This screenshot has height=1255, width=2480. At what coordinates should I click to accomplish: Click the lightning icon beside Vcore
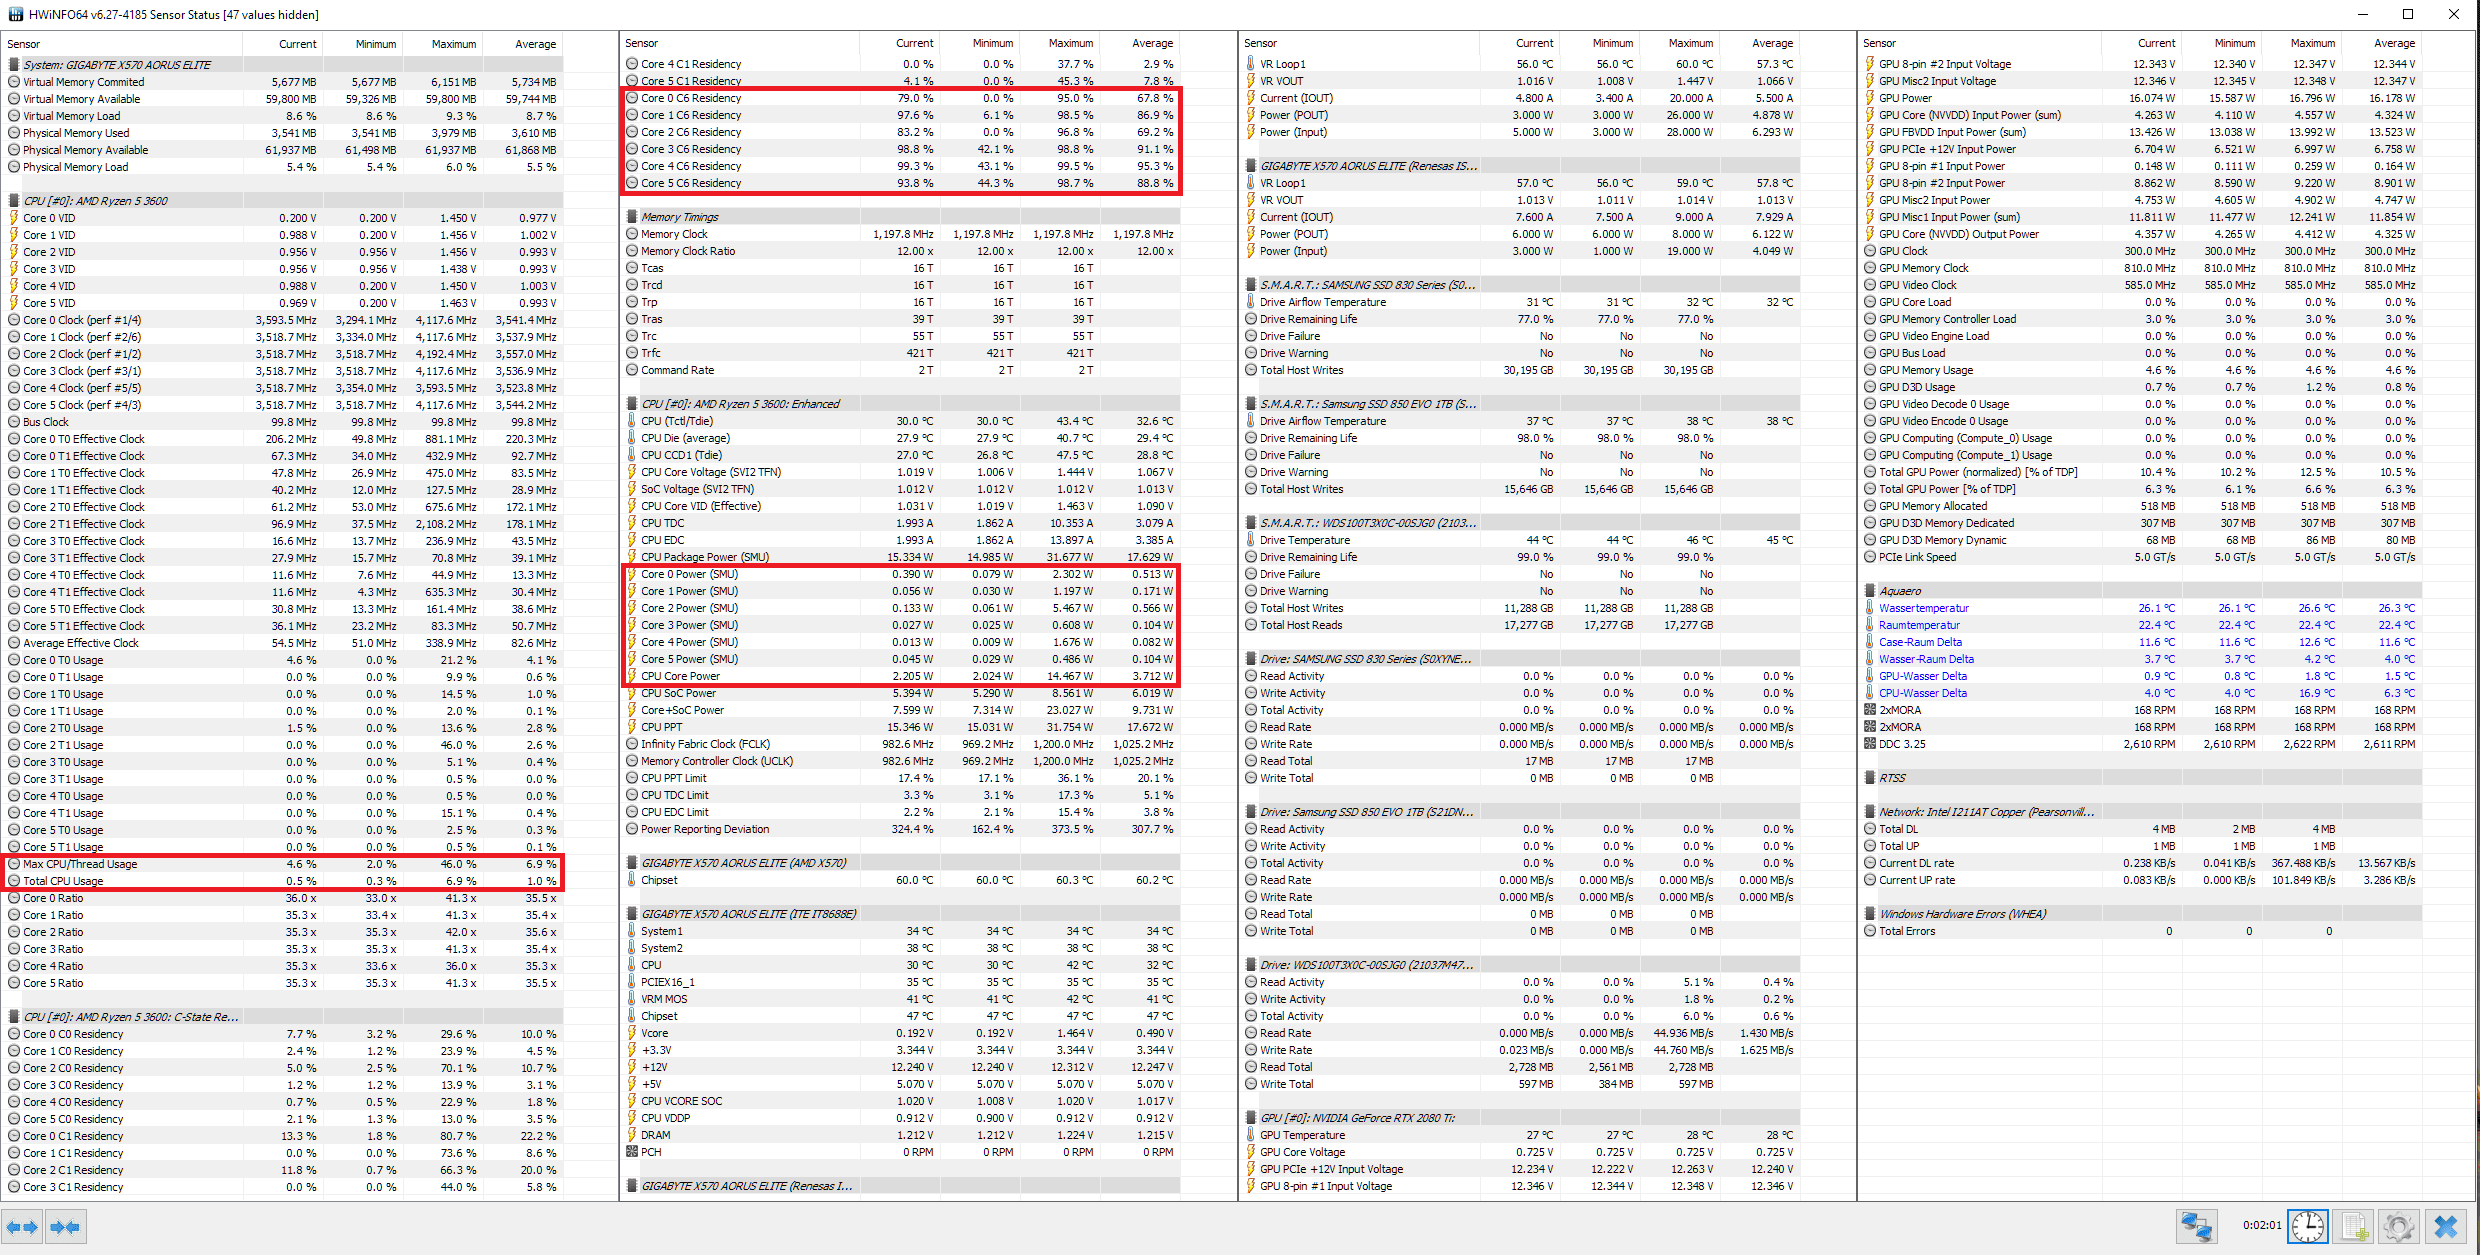pos(632,1033)
